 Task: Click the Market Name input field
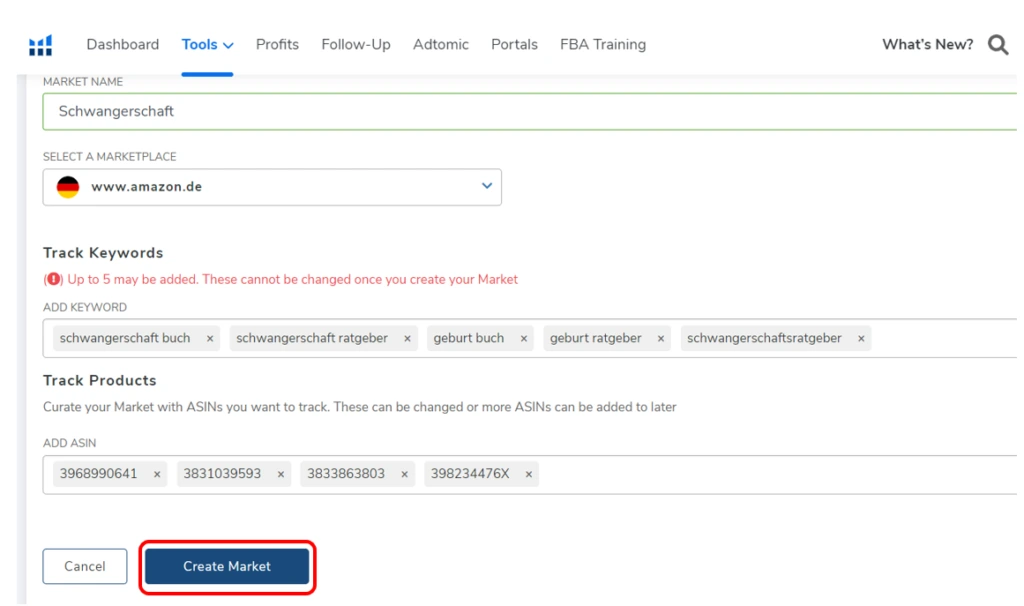tap(530, 112)
